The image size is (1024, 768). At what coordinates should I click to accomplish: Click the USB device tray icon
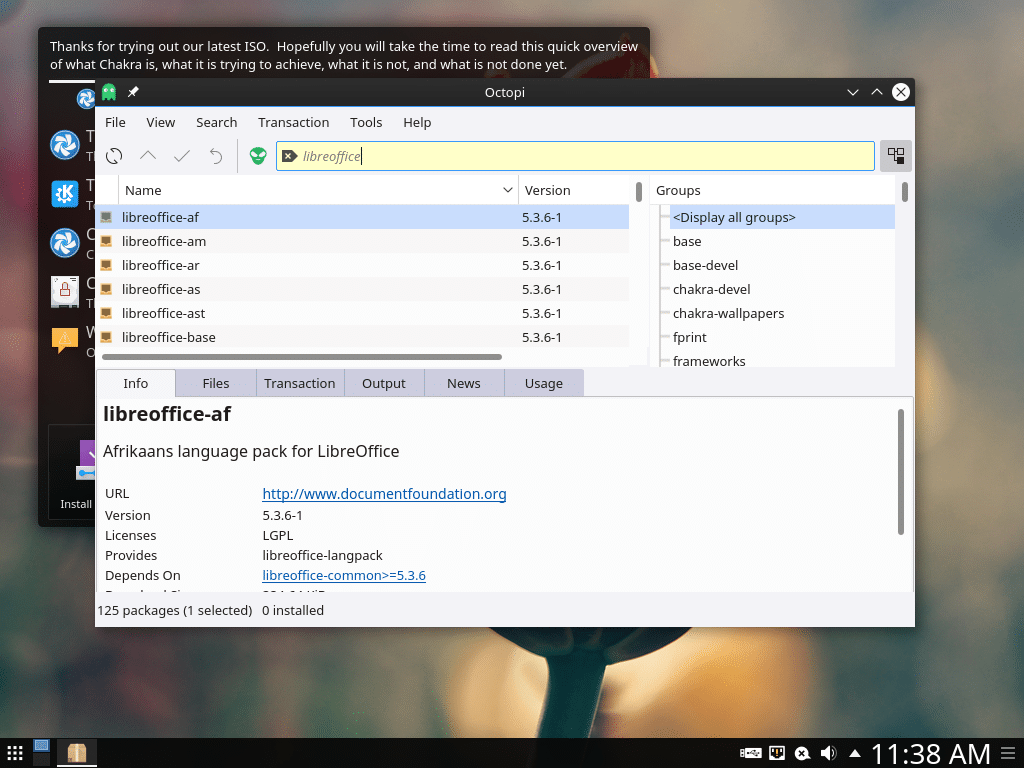point(750,753)
